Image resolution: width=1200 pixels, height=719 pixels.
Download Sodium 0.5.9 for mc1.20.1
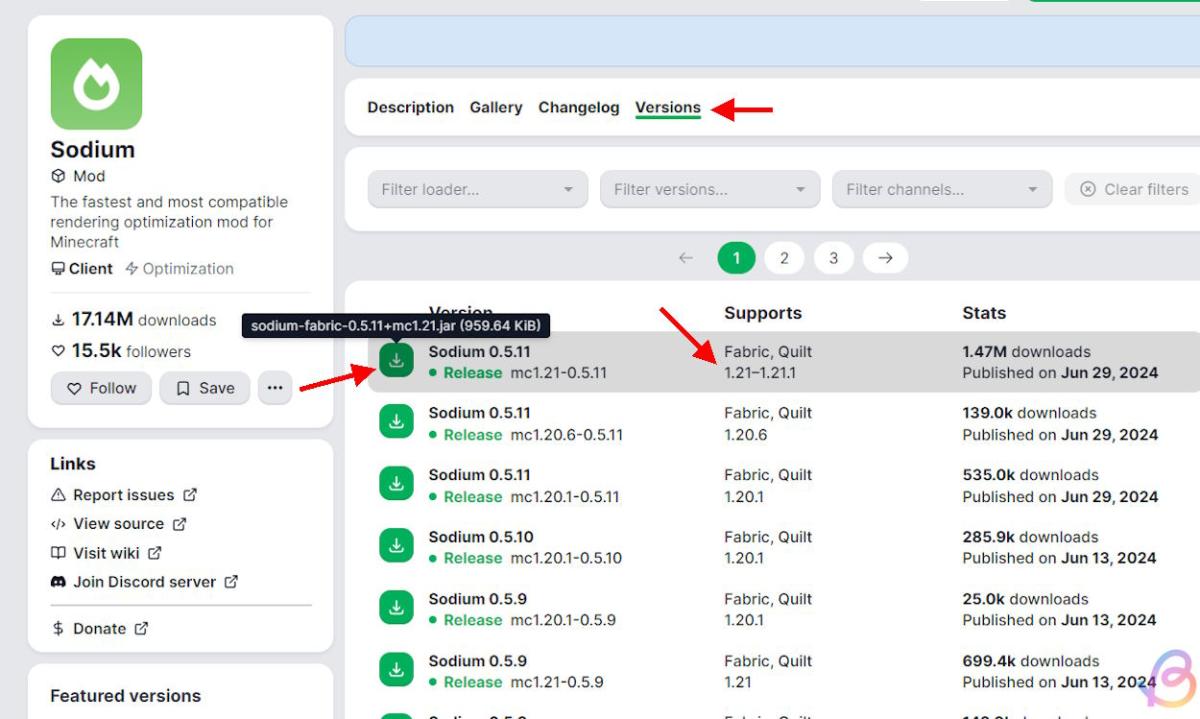click(397, 609)
